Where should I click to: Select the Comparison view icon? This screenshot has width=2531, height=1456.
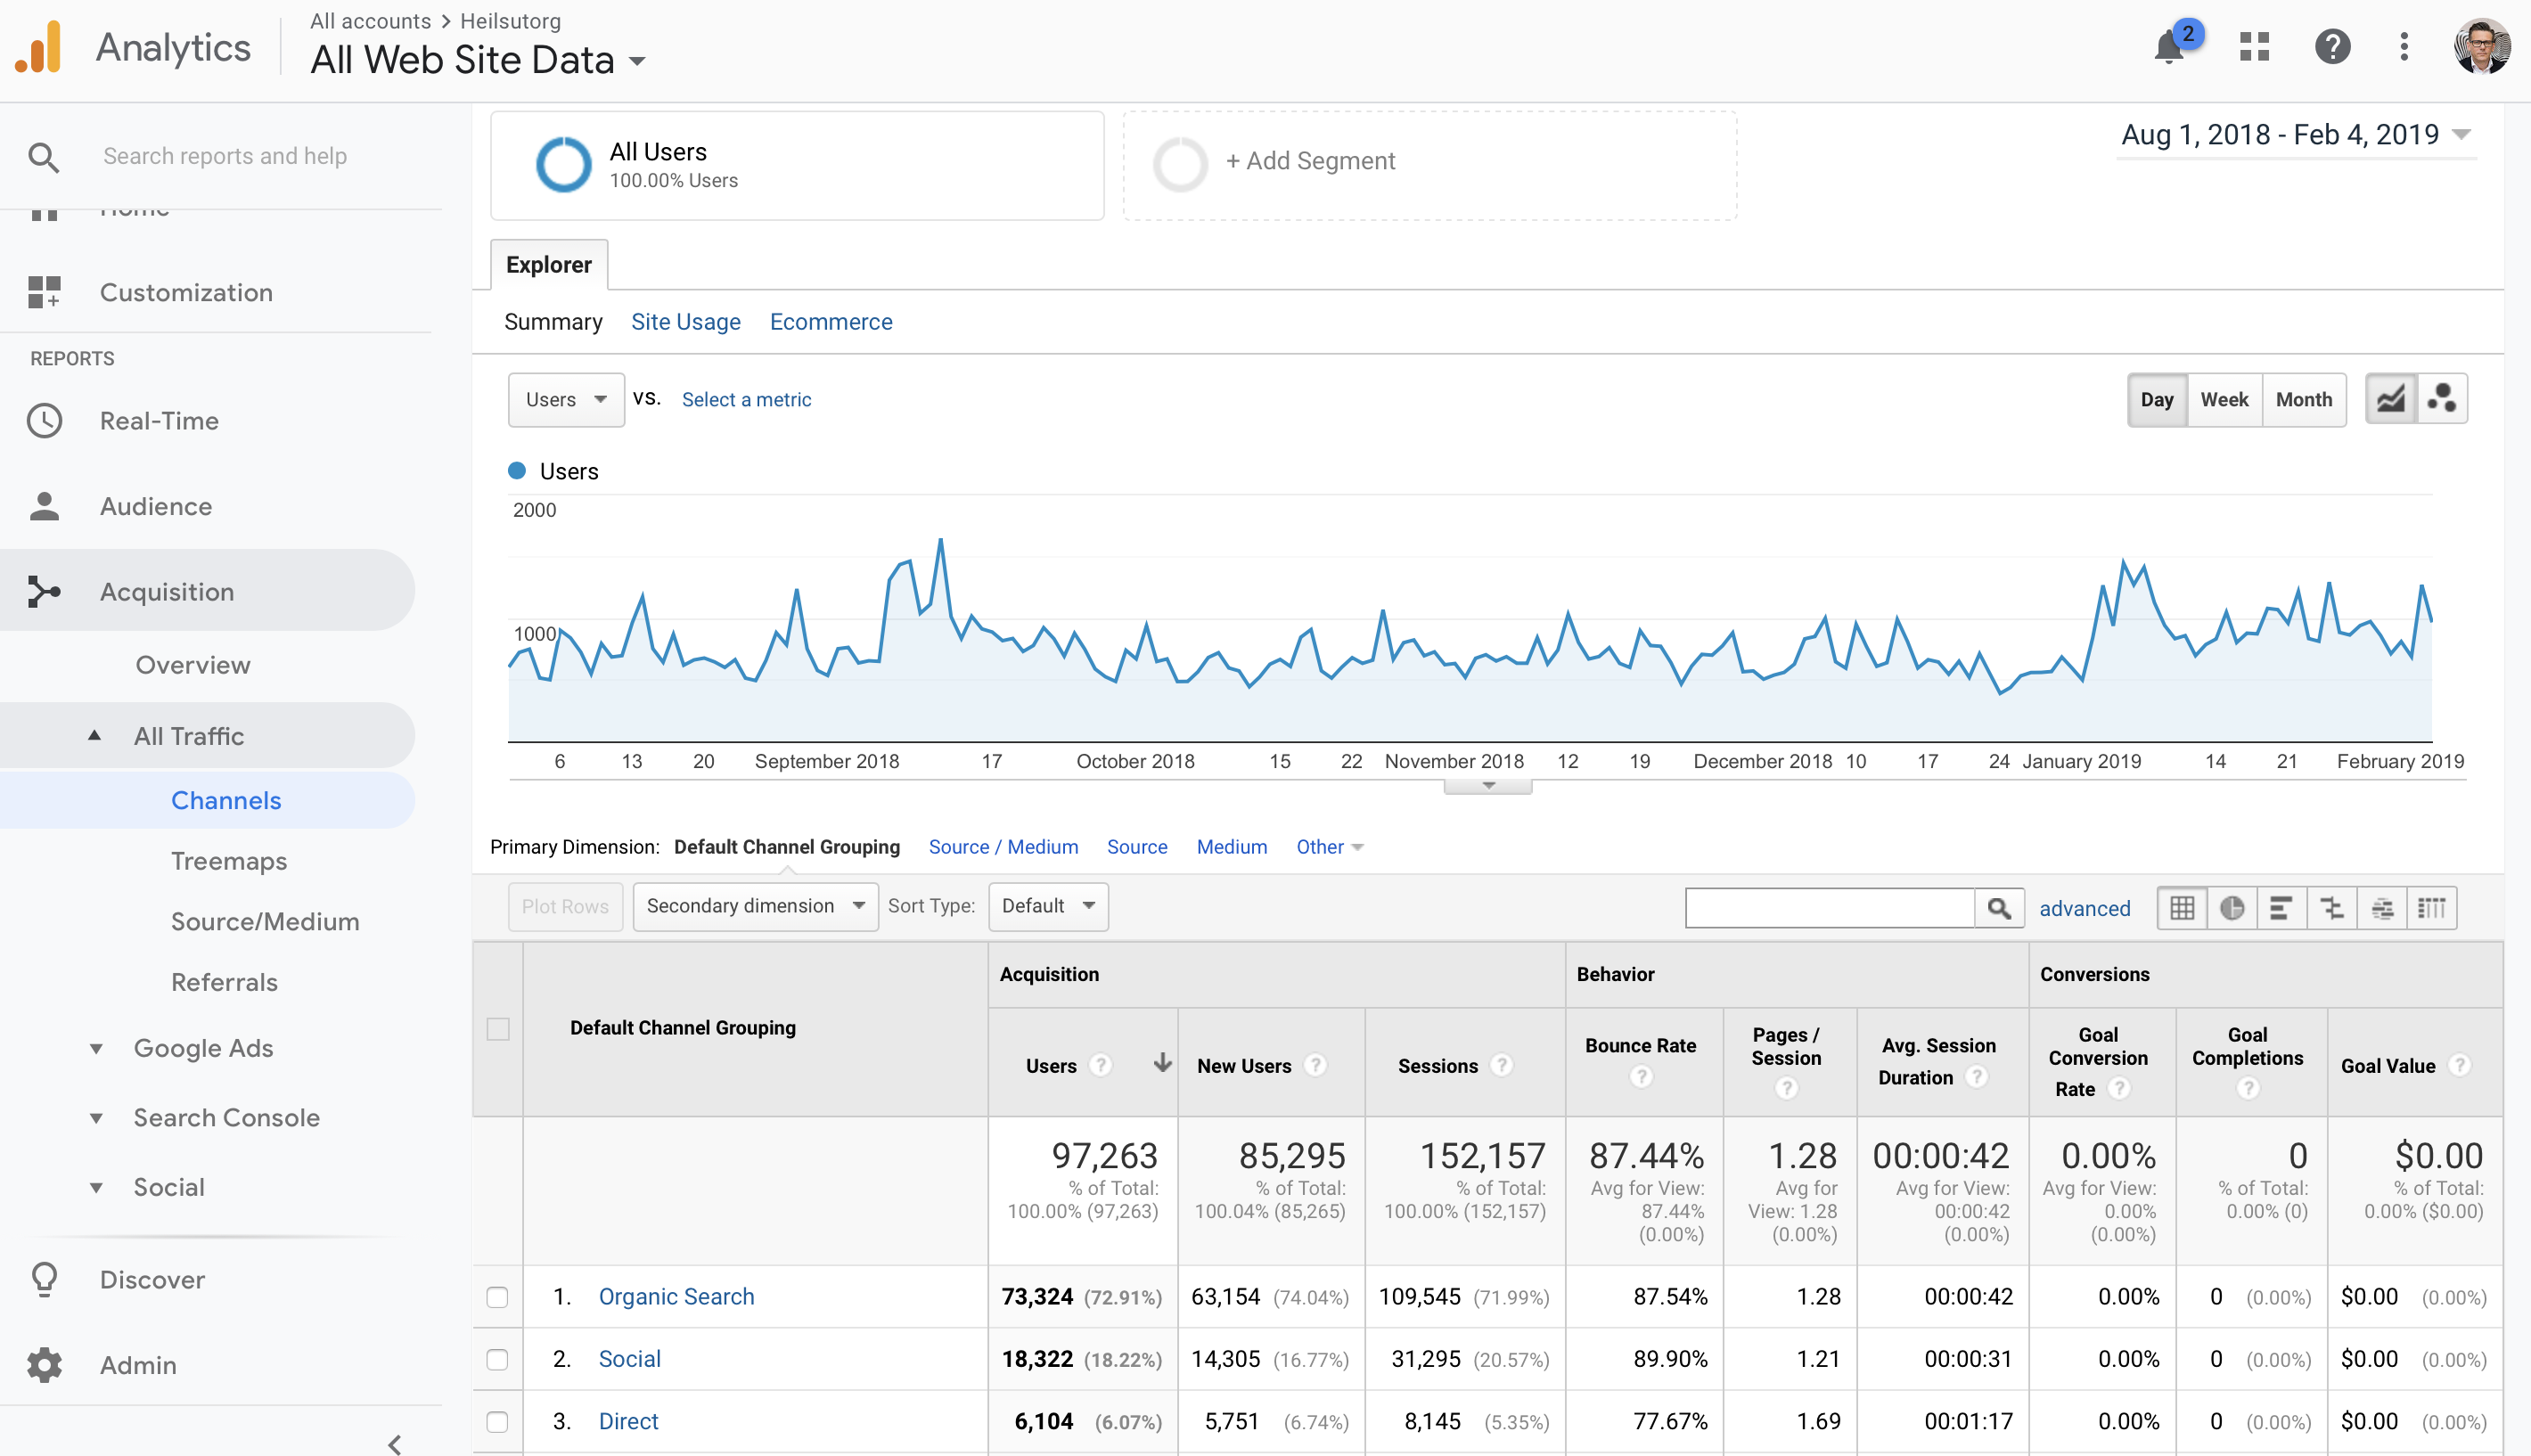(2332, 908)
